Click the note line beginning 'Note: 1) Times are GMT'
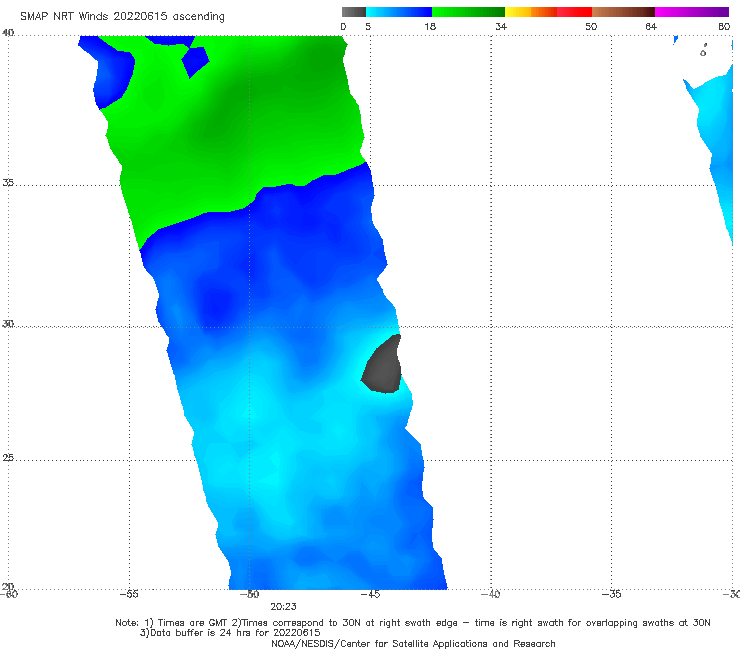The width and height of the screenshot is (740, 650). [412, 623]
